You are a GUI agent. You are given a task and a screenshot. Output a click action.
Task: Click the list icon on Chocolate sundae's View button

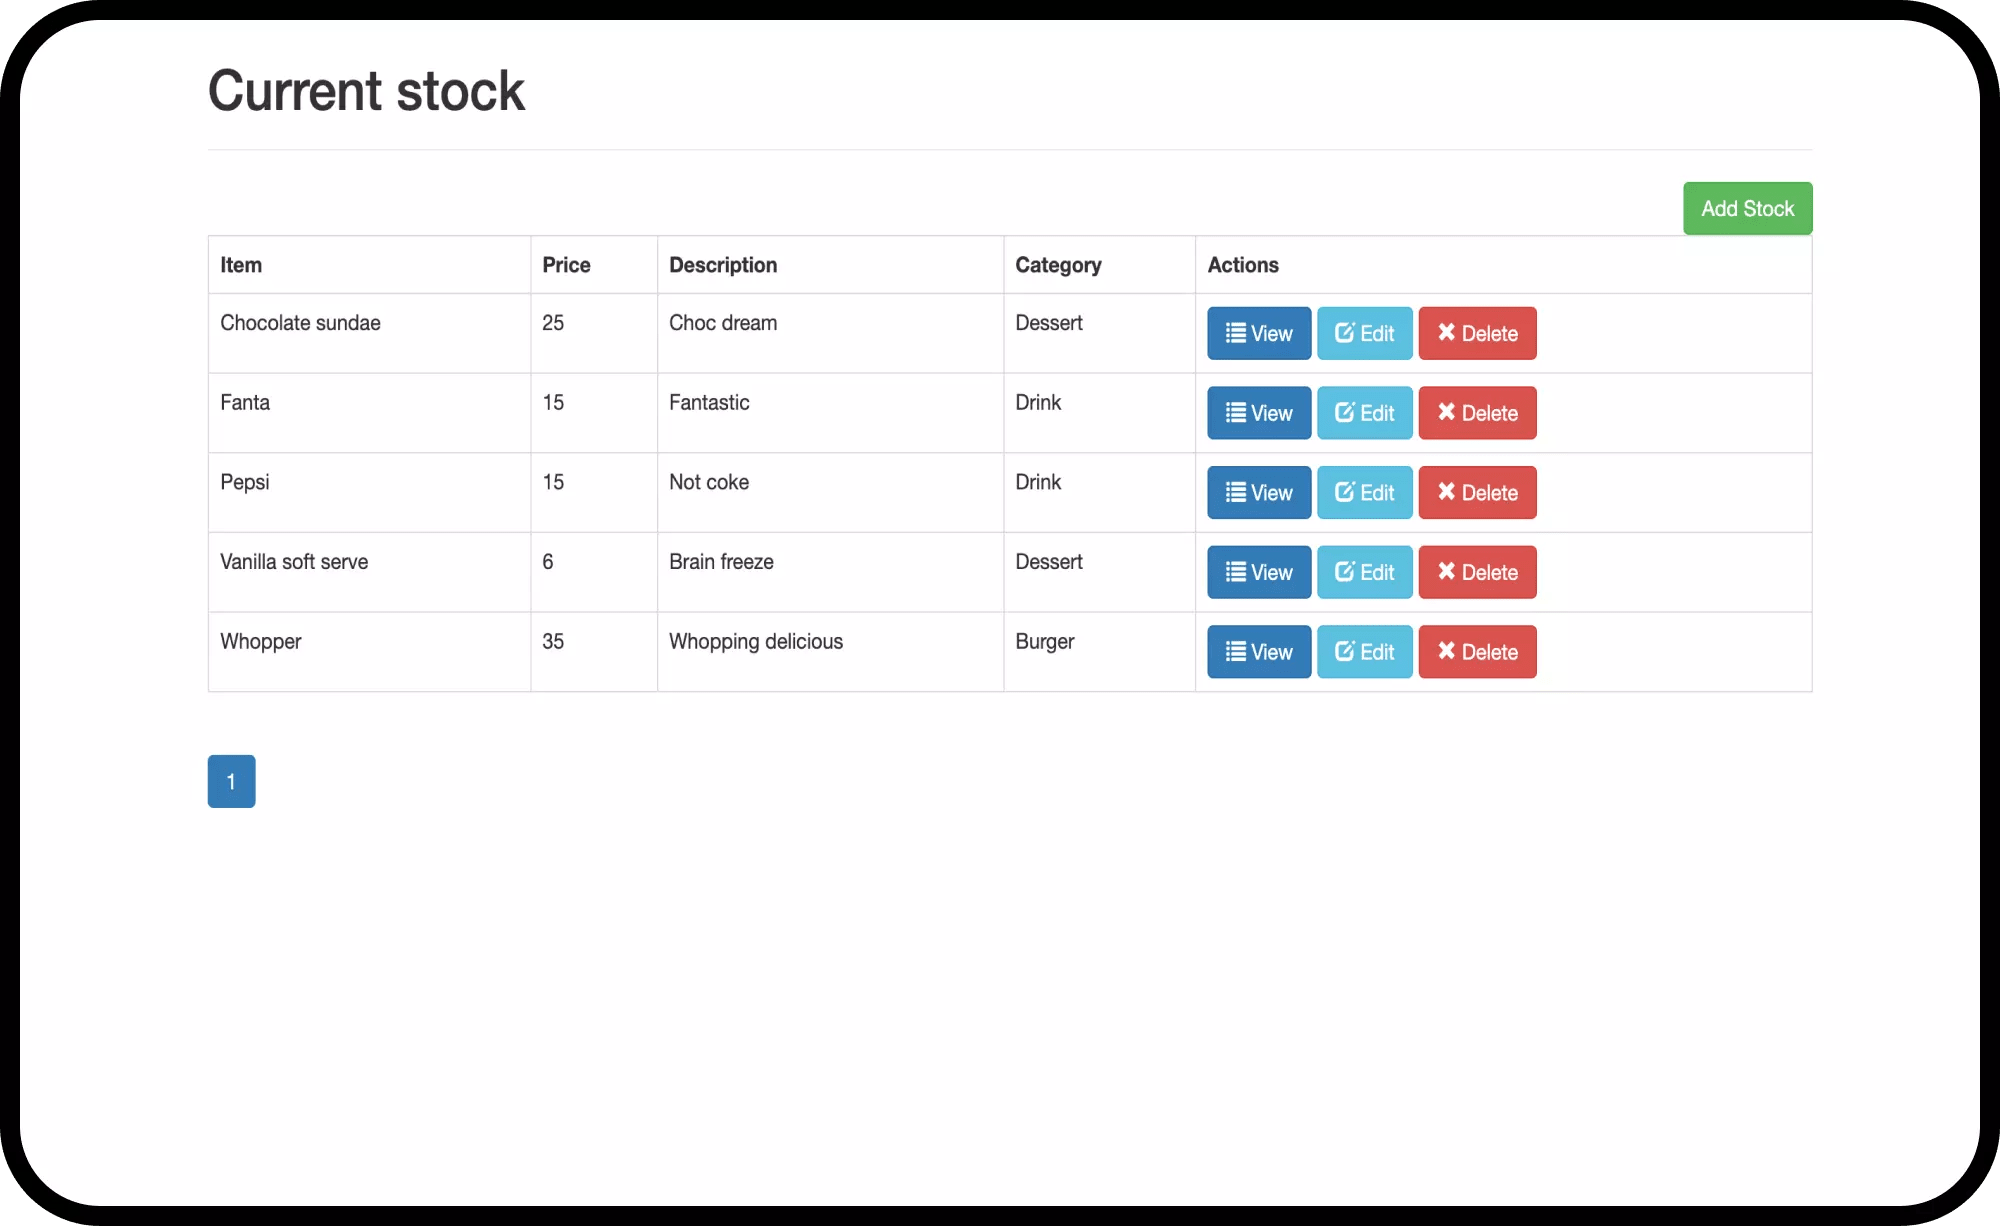coord(1236,333)
